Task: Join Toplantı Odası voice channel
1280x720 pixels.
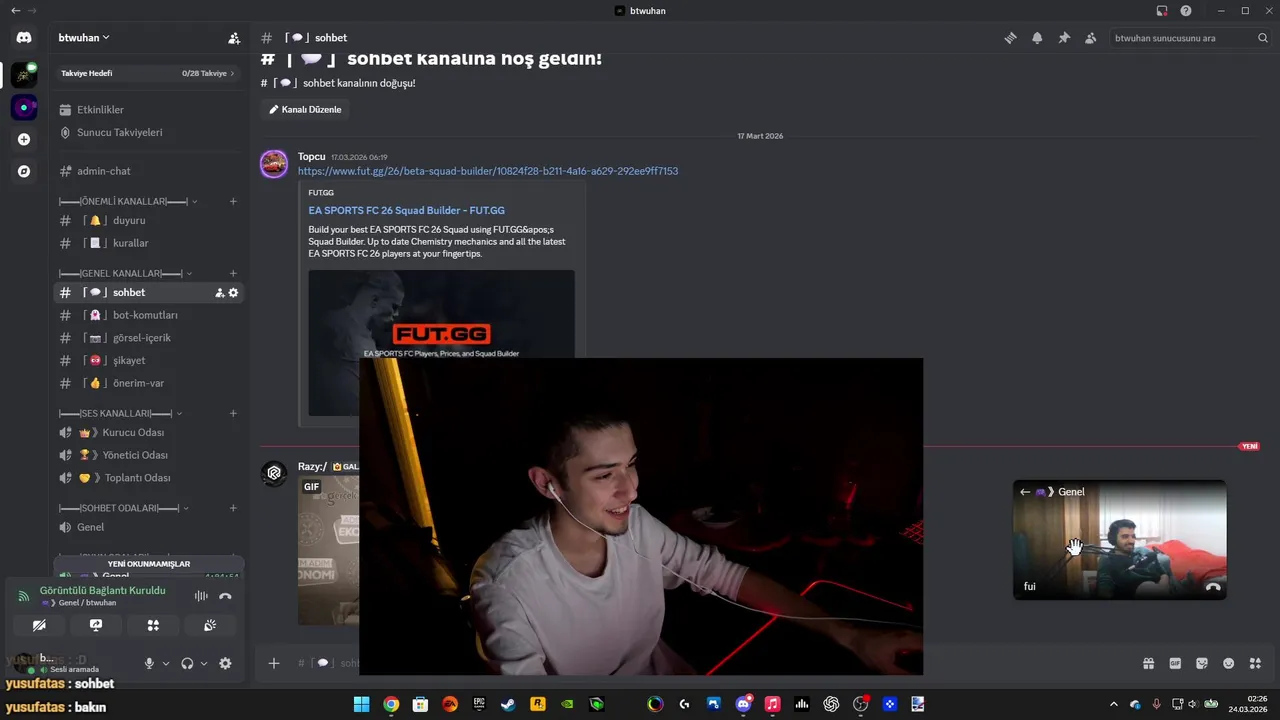Action: tap(148, 478)
